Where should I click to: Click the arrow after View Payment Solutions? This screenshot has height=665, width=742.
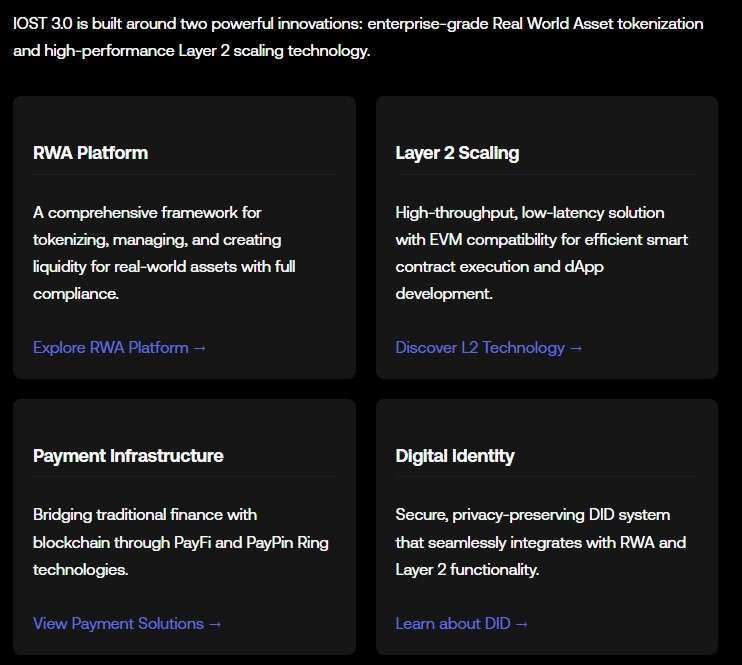click(x=215, y=624)
